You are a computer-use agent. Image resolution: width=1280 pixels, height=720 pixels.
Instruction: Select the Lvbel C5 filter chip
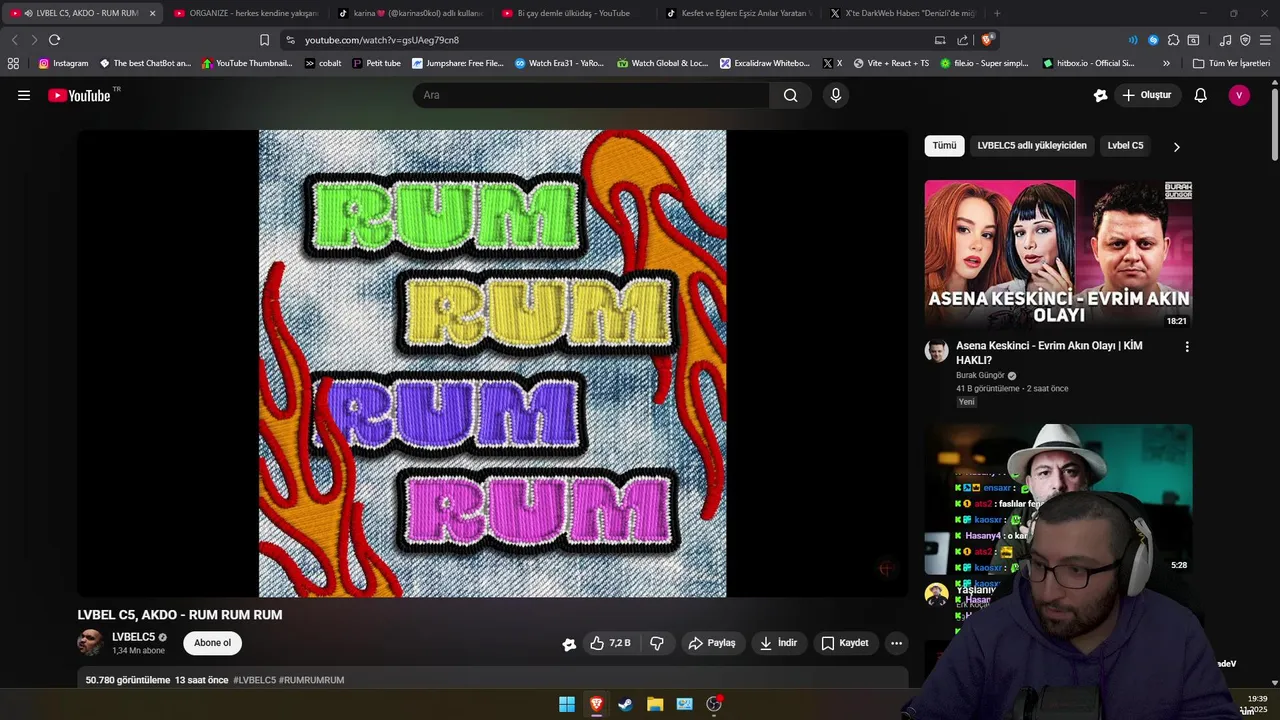1125,146
